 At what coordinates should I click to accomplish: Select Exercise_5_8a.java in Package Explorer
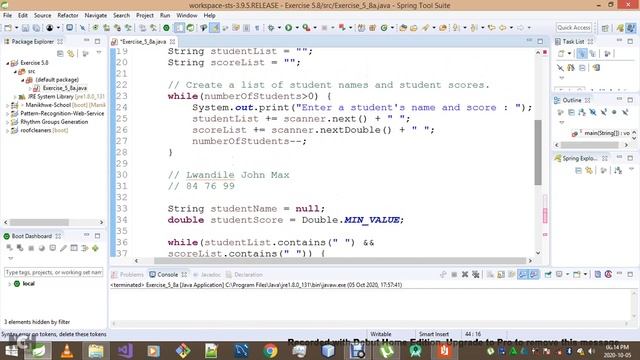[64, 88]
